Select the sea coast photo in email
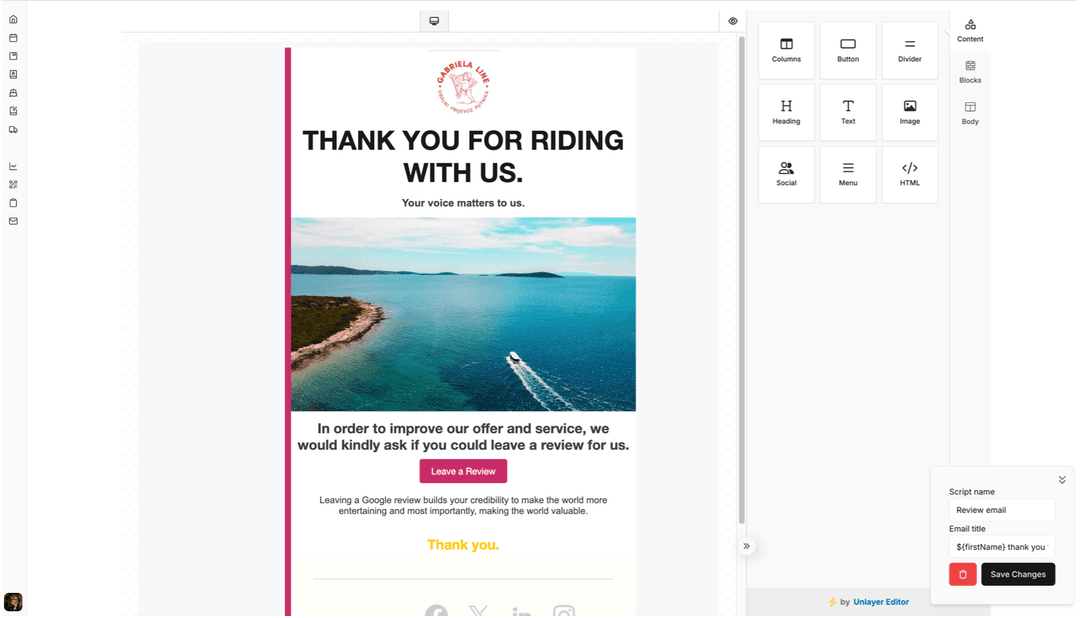The height and width of the screenshot is (618, 1080). (463, 314)
